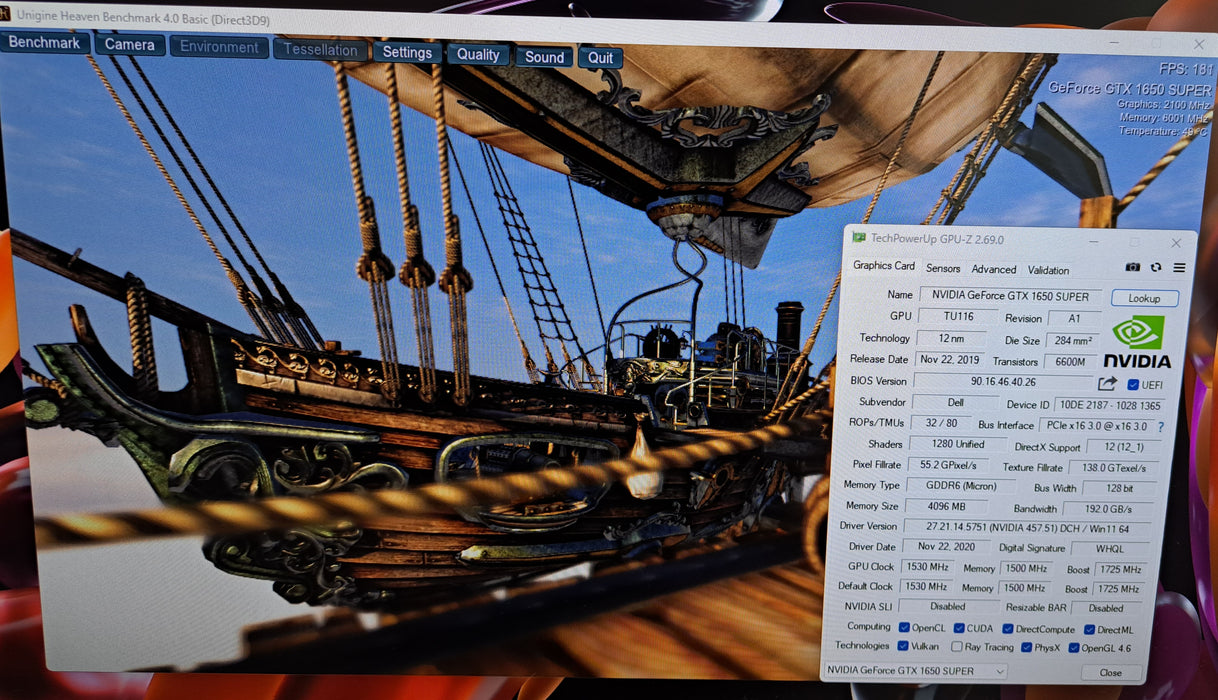Click the GPU-Z refresh icon

pyautogui.click(x=1156, y=267)
